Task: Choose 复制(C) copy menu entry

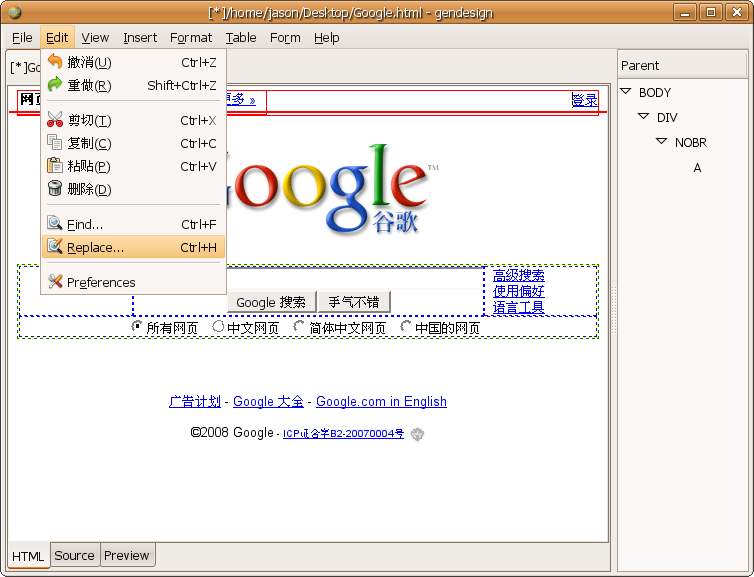Action: coord(134,143)
